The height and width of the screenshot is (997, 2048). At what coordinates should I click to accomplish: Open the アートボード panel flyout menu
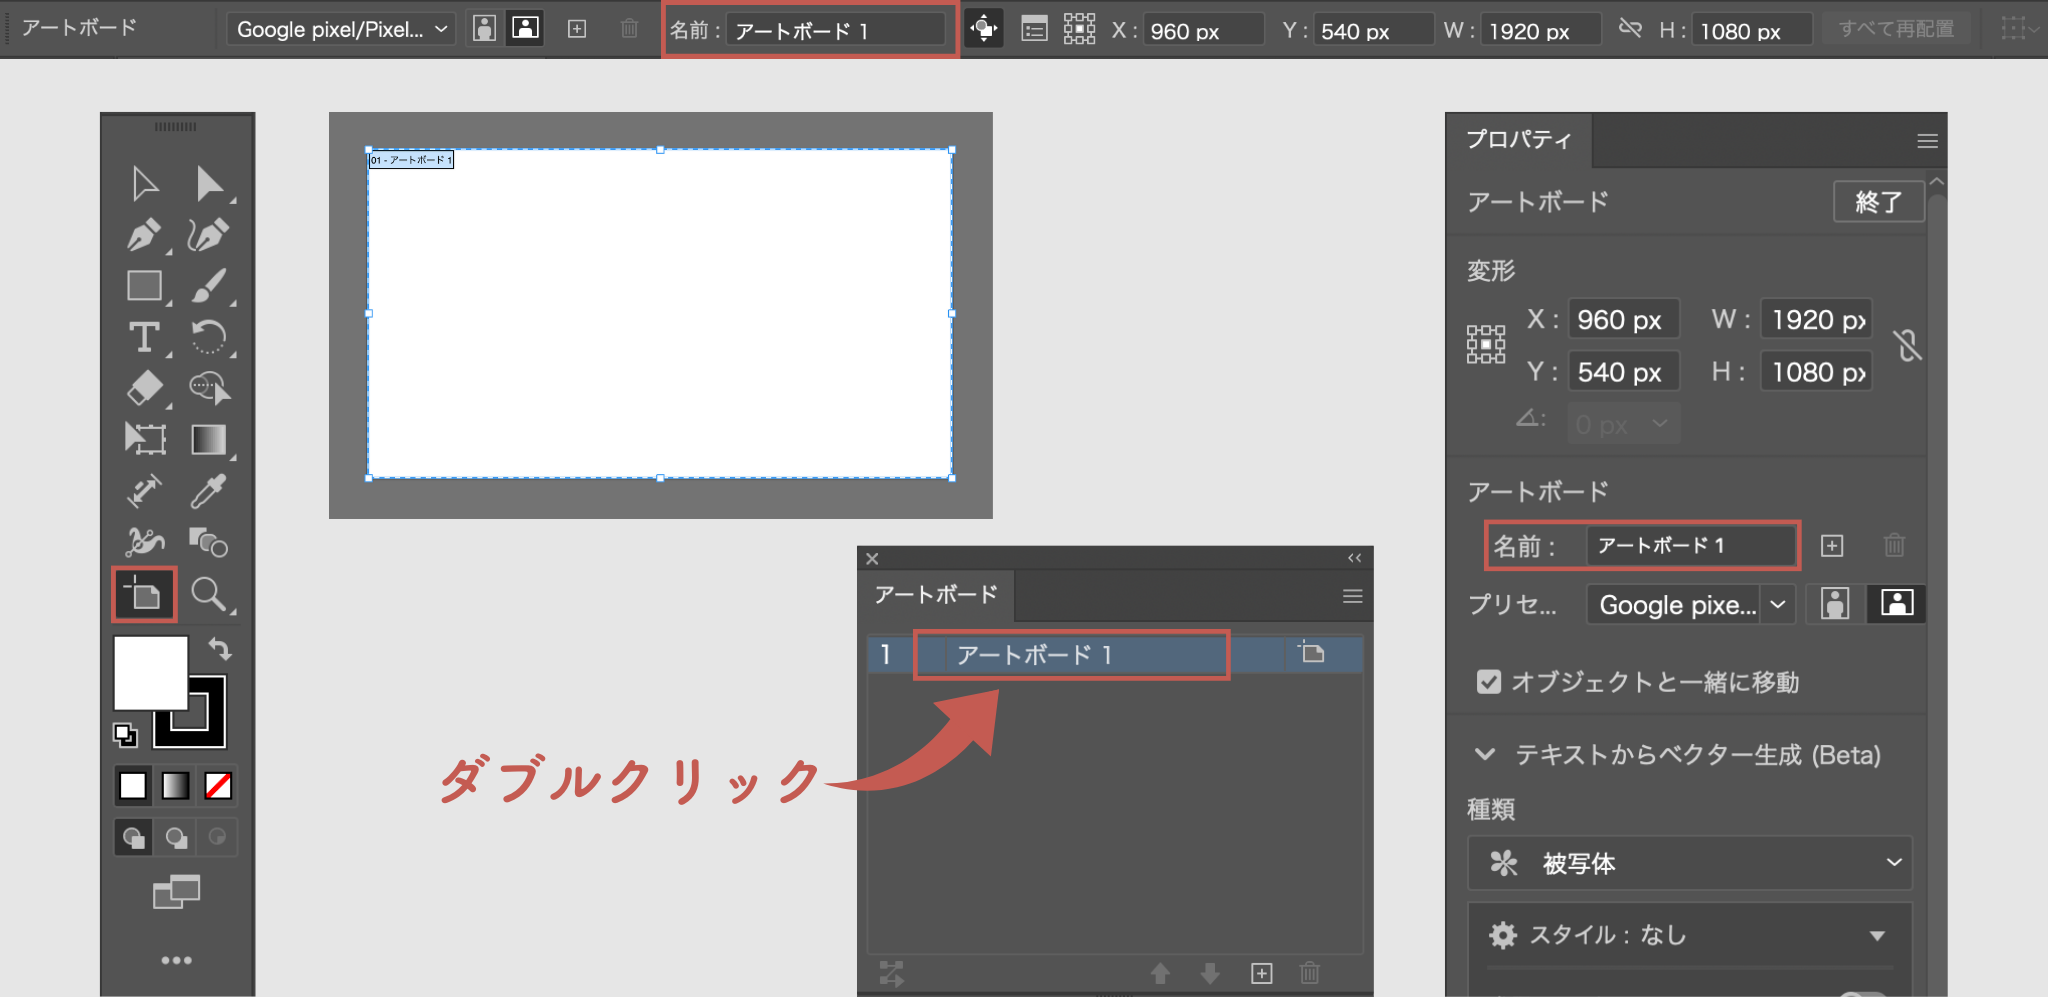pos(1354,595)
